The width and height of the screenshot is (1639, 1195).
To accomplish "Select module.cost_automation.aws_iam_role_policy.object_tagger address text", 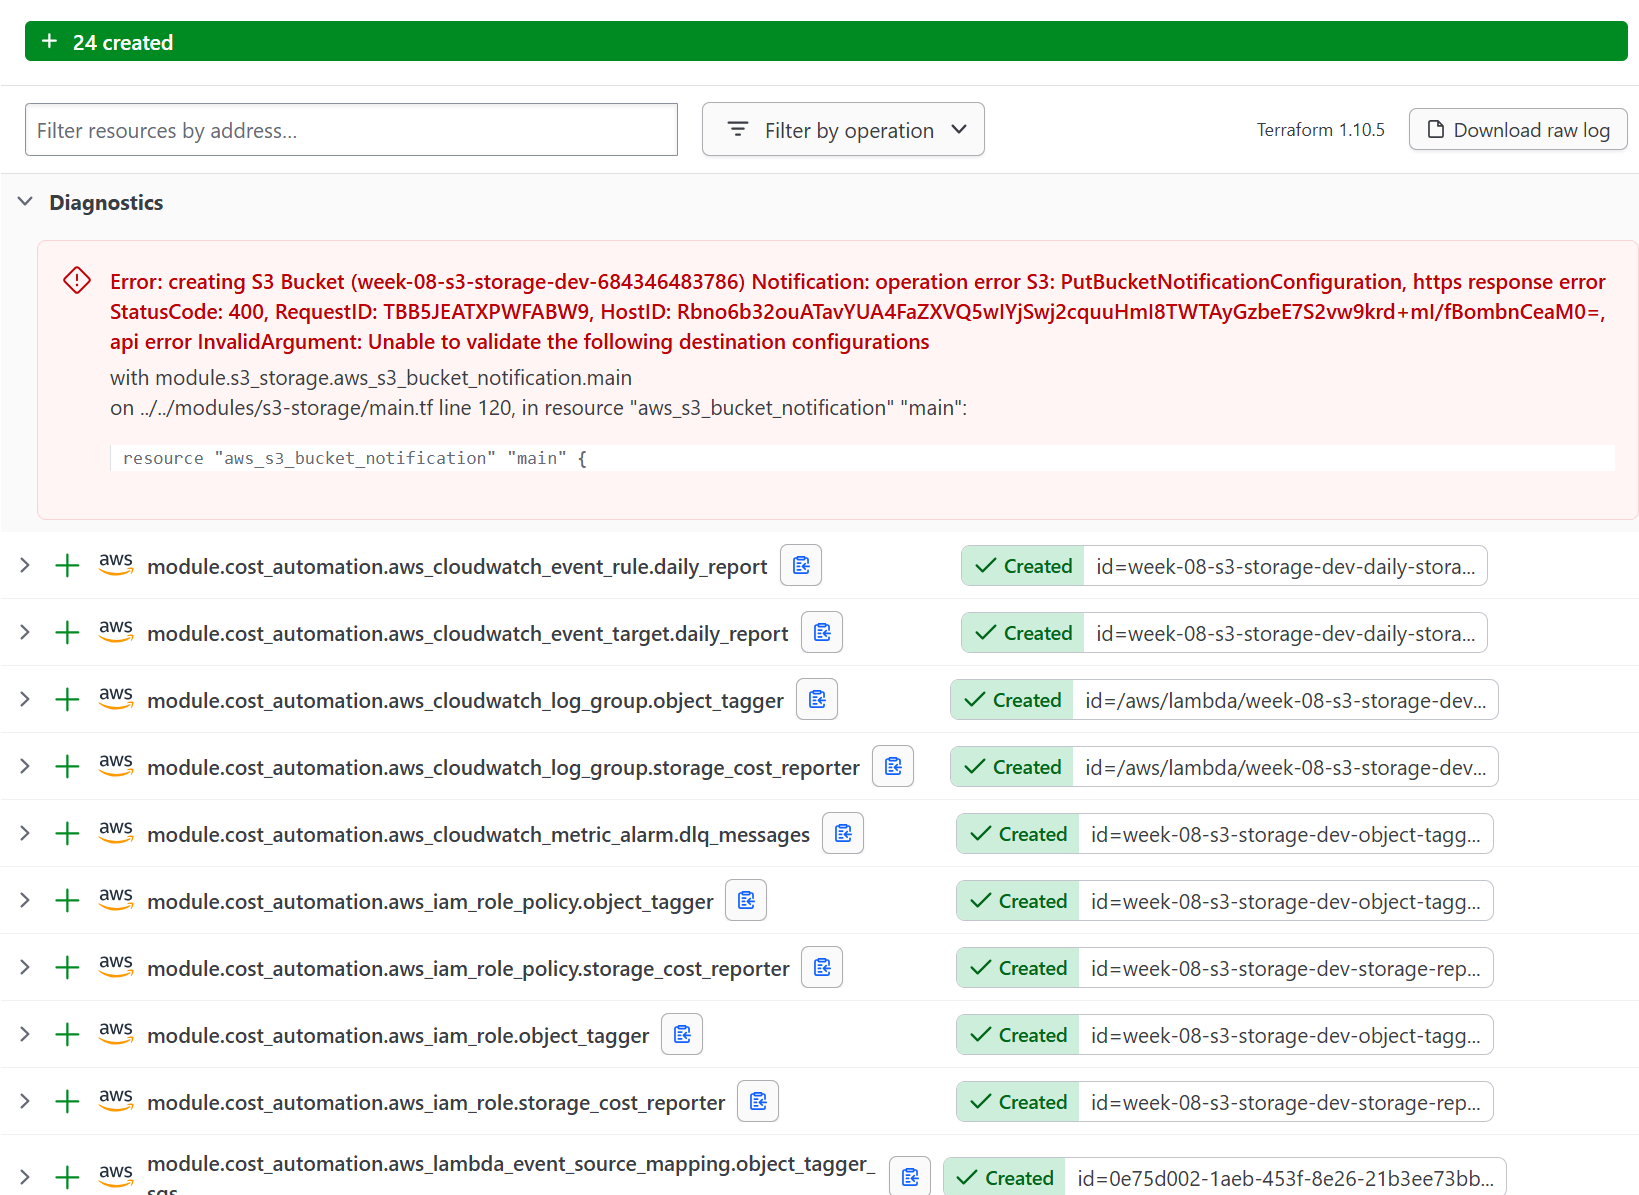I will (x=430, y=901).
